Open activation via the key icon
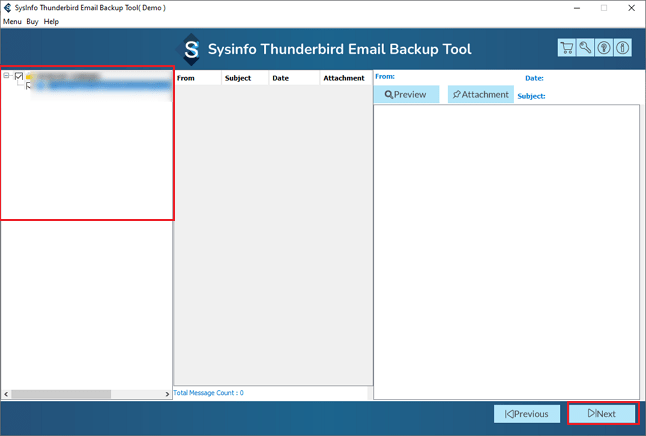 pos(585,48)
